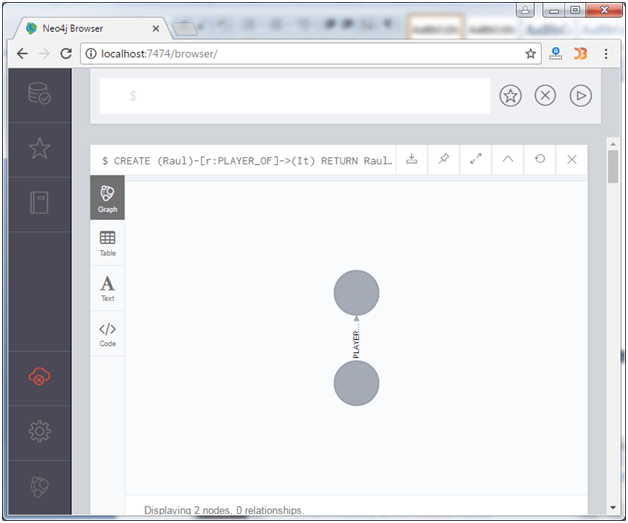Open the blue extension icon in toolbar
This screenshot has width=628, height=523.
pos(556,54)
